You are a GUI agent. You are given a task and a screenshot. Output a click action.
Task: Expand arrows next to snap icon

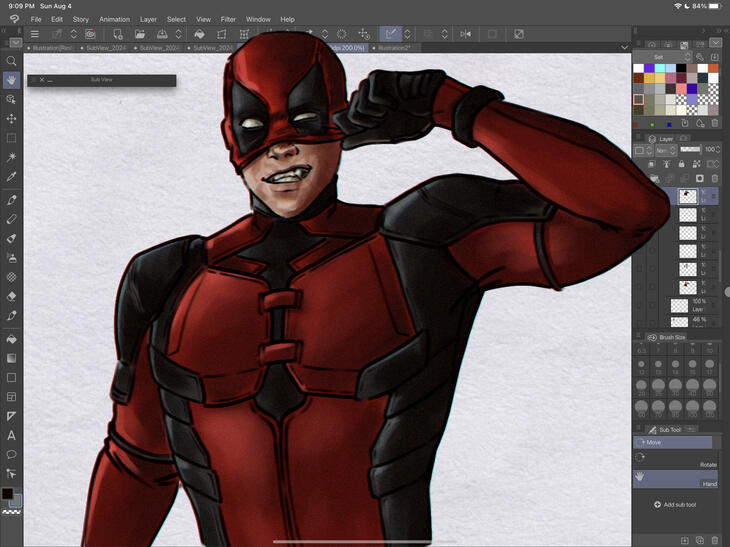pyautogui.click(x=407, y=34)
